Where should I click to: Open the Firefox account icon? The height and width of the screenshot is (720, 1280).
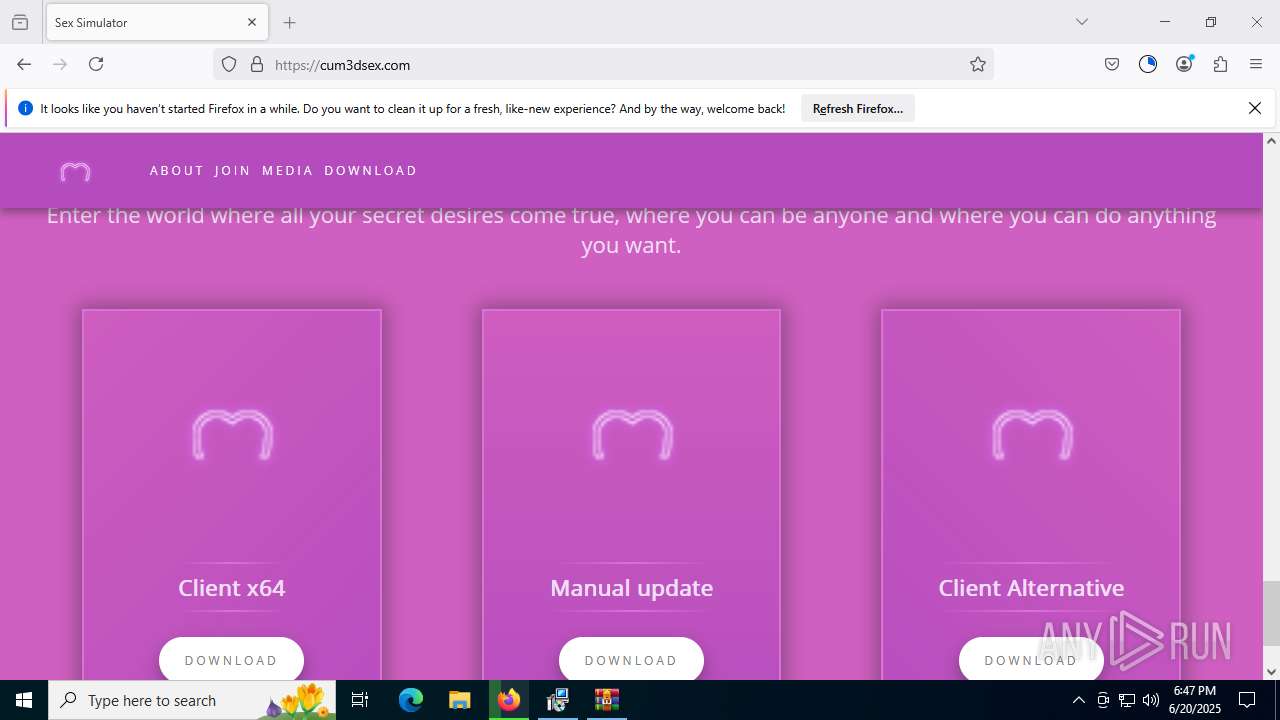[1184, 64]
